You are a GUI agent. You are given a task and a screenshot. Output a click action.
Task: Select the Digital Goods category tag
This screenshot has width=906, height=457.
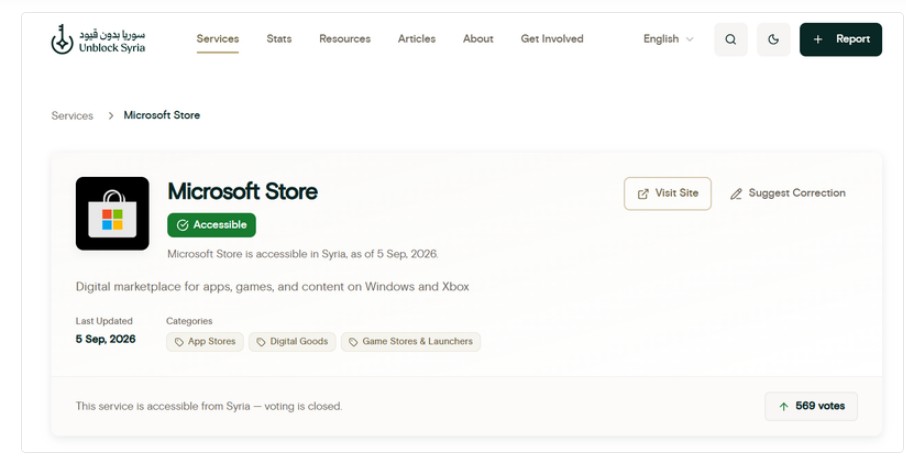click(x=292, y=341)
